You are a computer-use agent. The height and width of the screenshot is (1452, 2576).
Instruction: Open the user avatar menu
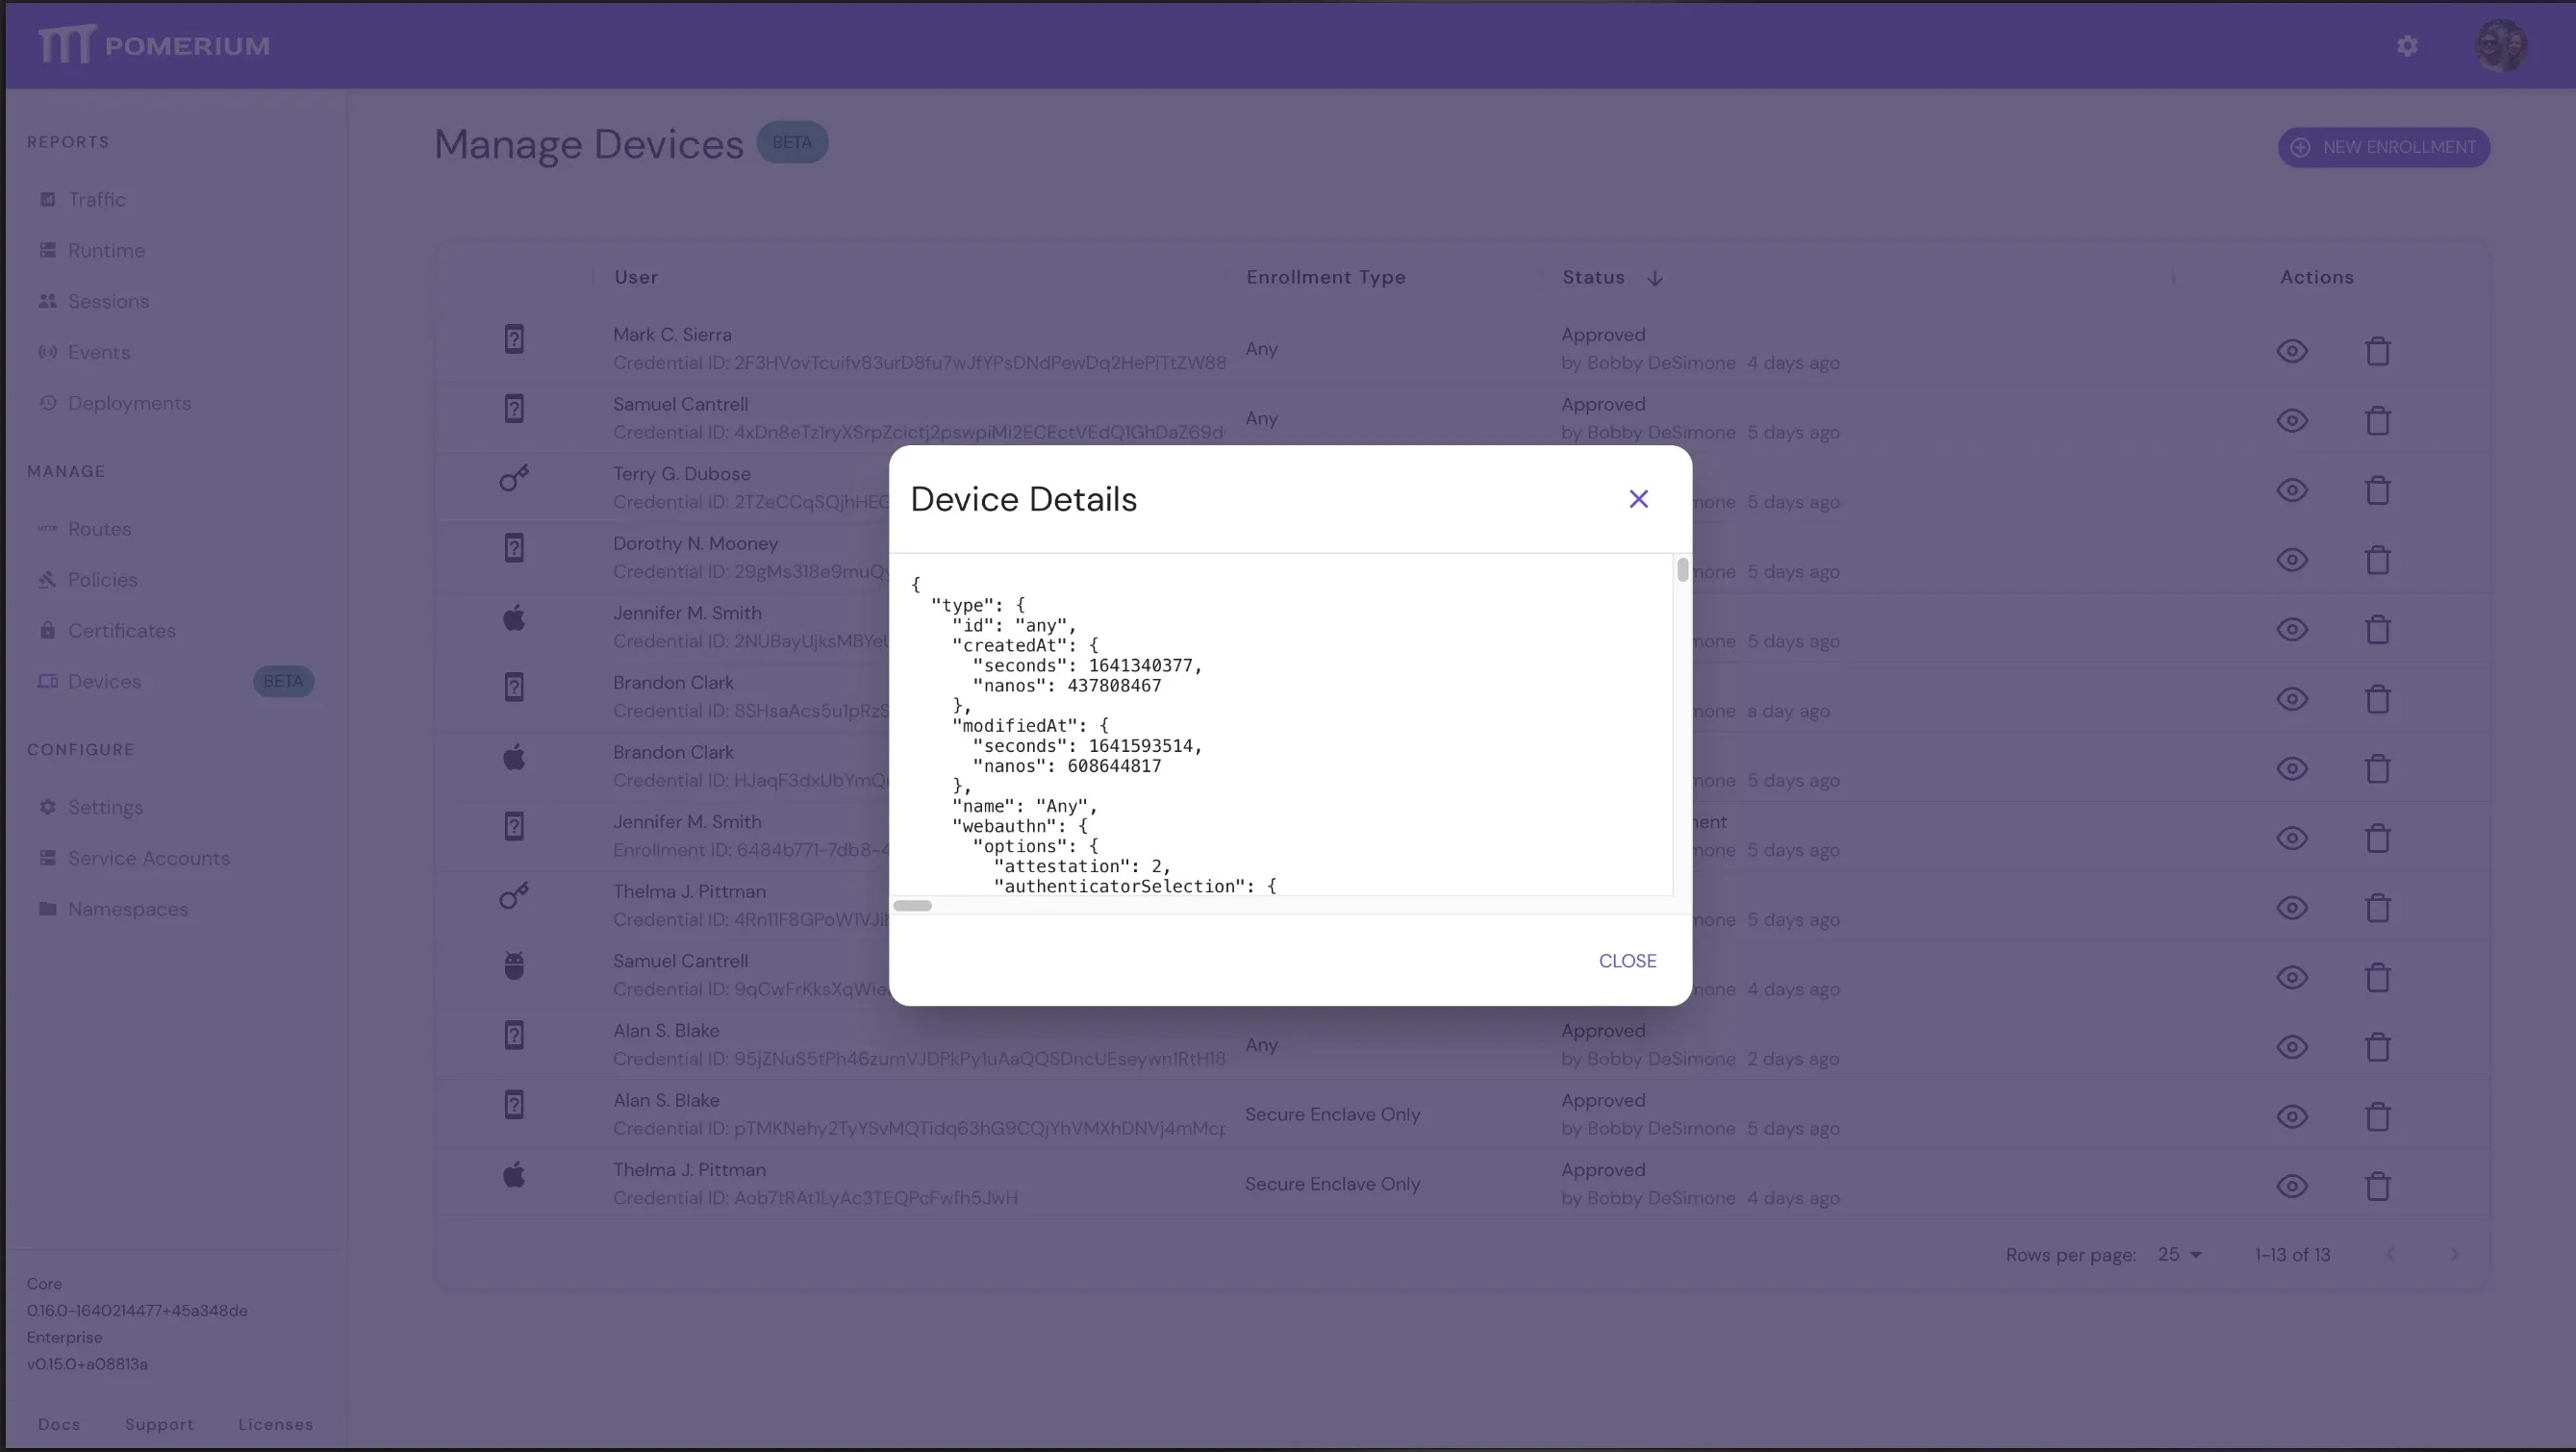(x=2500, y=45)
